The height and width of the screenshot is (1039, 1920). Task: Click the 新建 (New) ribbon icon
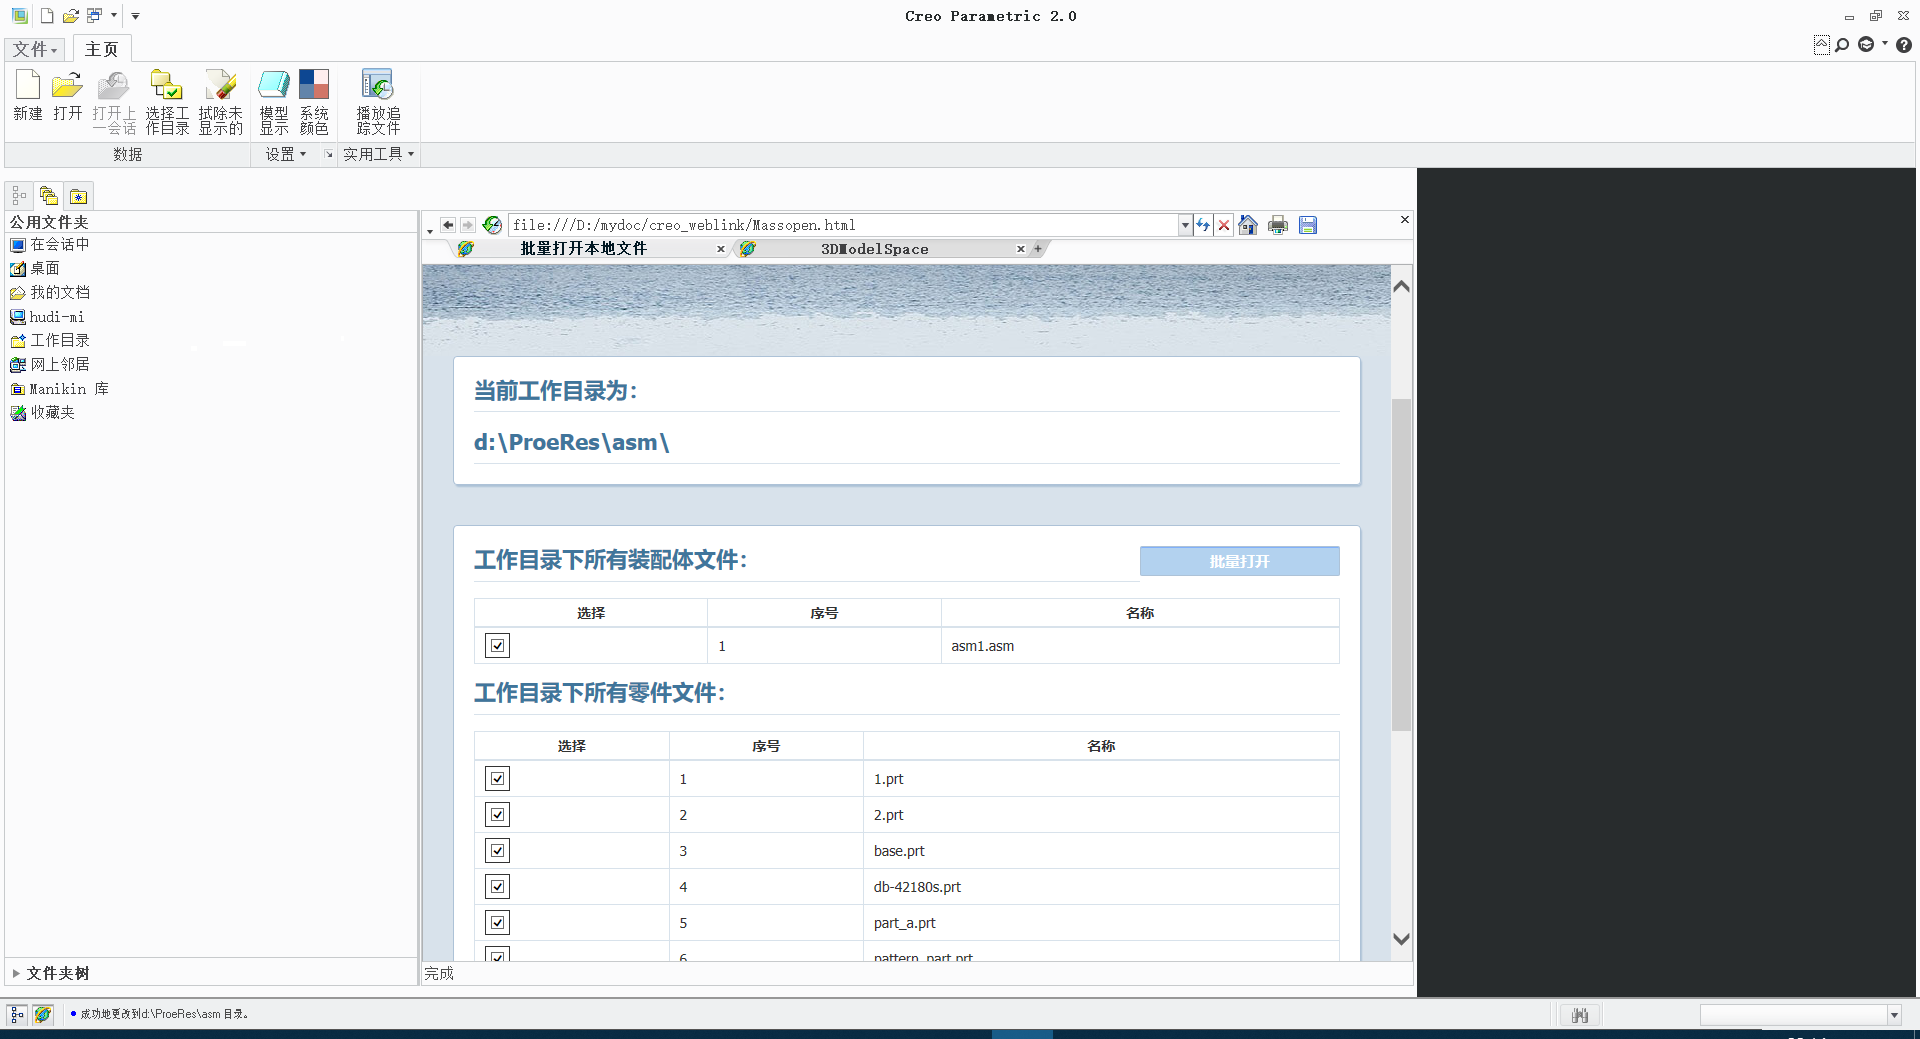tap(28, 97)
